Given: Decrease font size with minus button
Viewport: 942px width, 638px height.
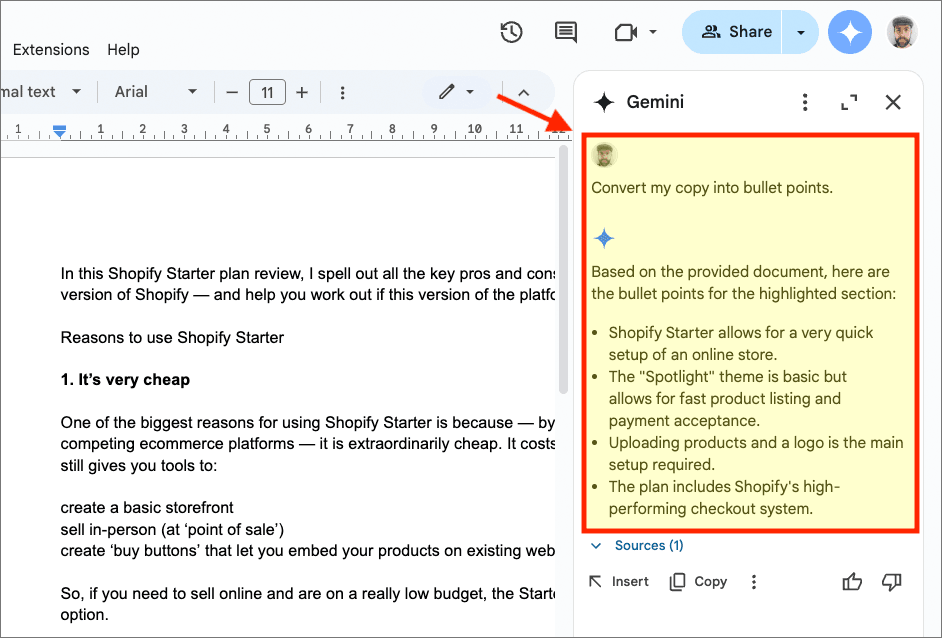Looking at the screenshot, I should click(232, 93).
